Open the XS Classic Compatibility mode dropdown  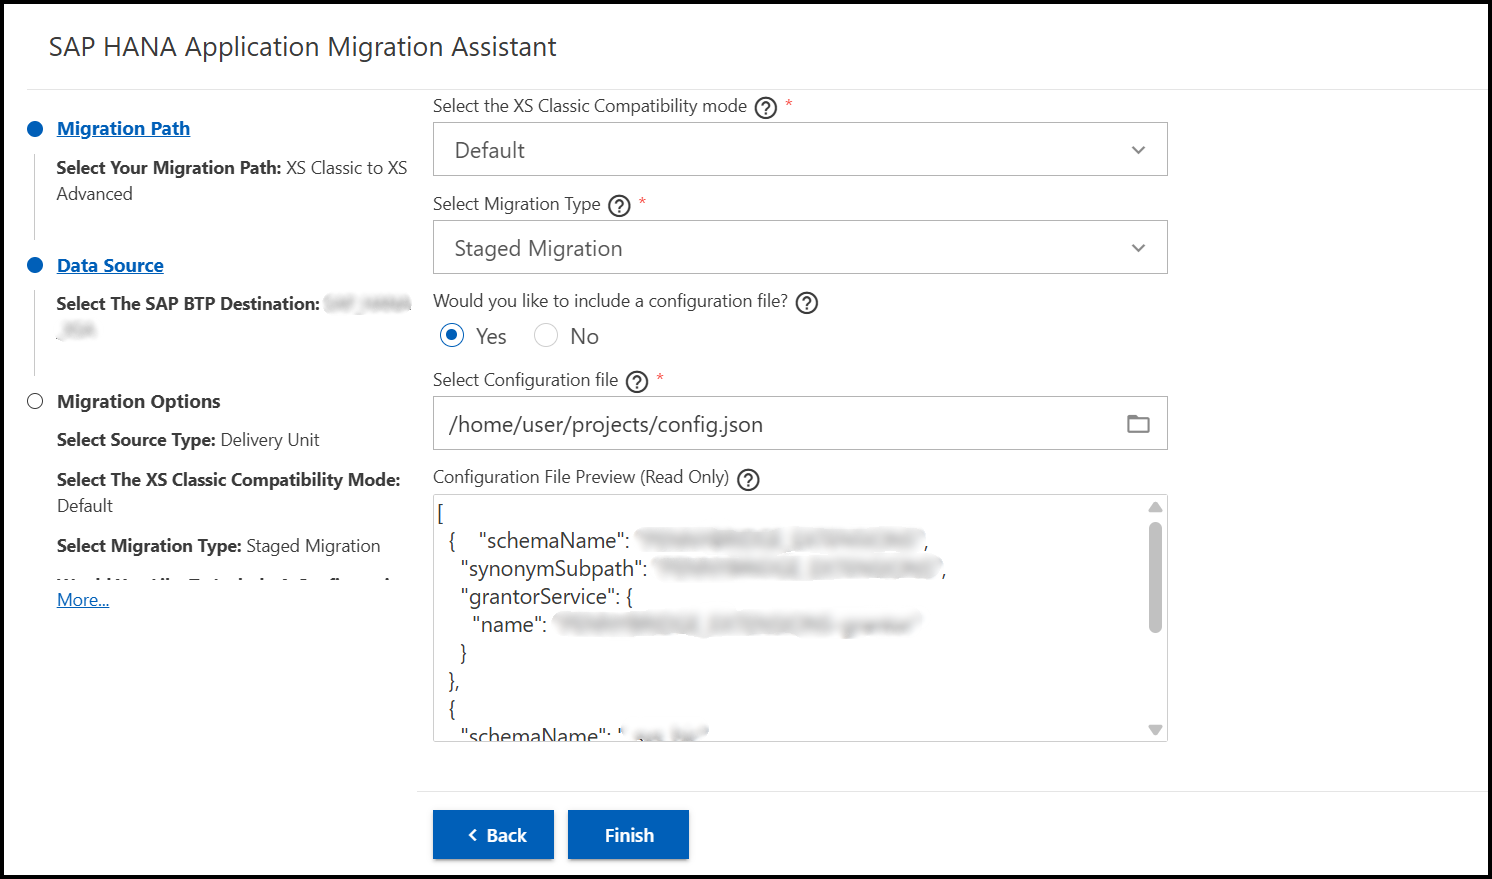click(800, 149)
